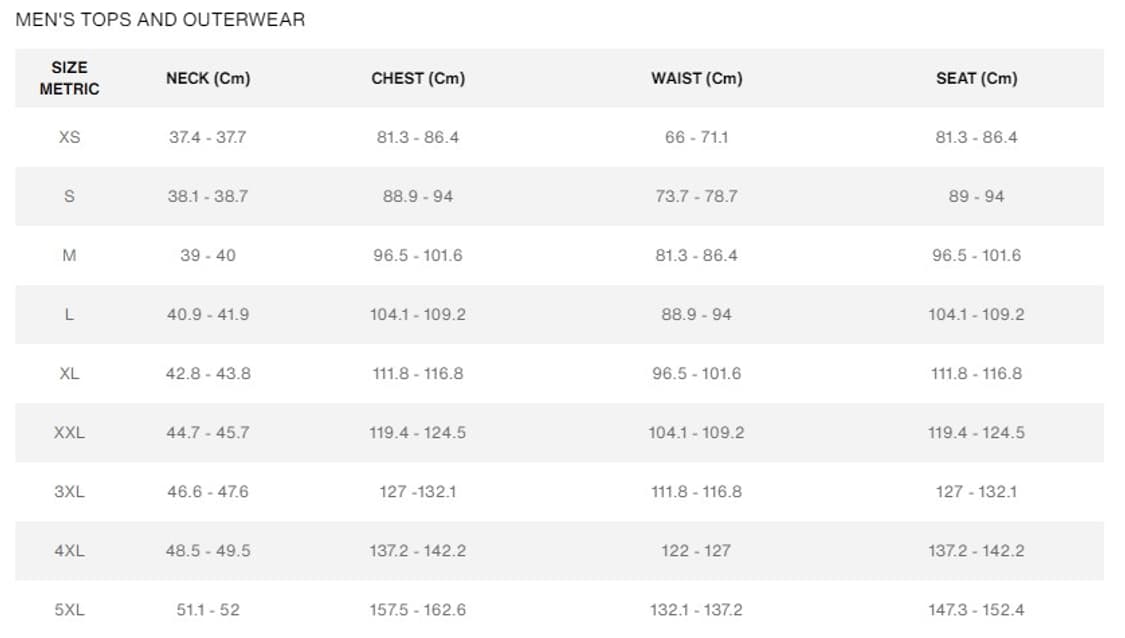Click the XS waist value 66 - 71.1
Screen dimensions: 1125x638
point(696,137)
